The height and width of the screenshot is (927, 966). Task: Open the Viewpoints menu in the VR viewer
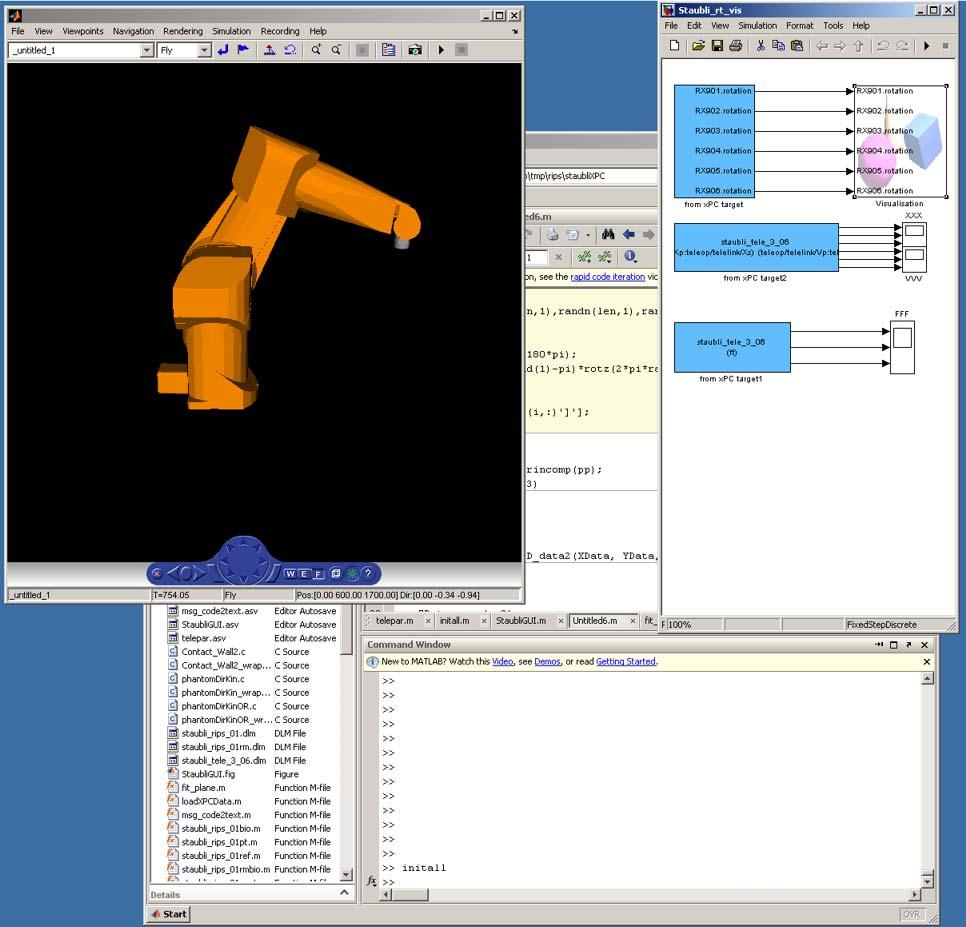[x=83, y=31]
